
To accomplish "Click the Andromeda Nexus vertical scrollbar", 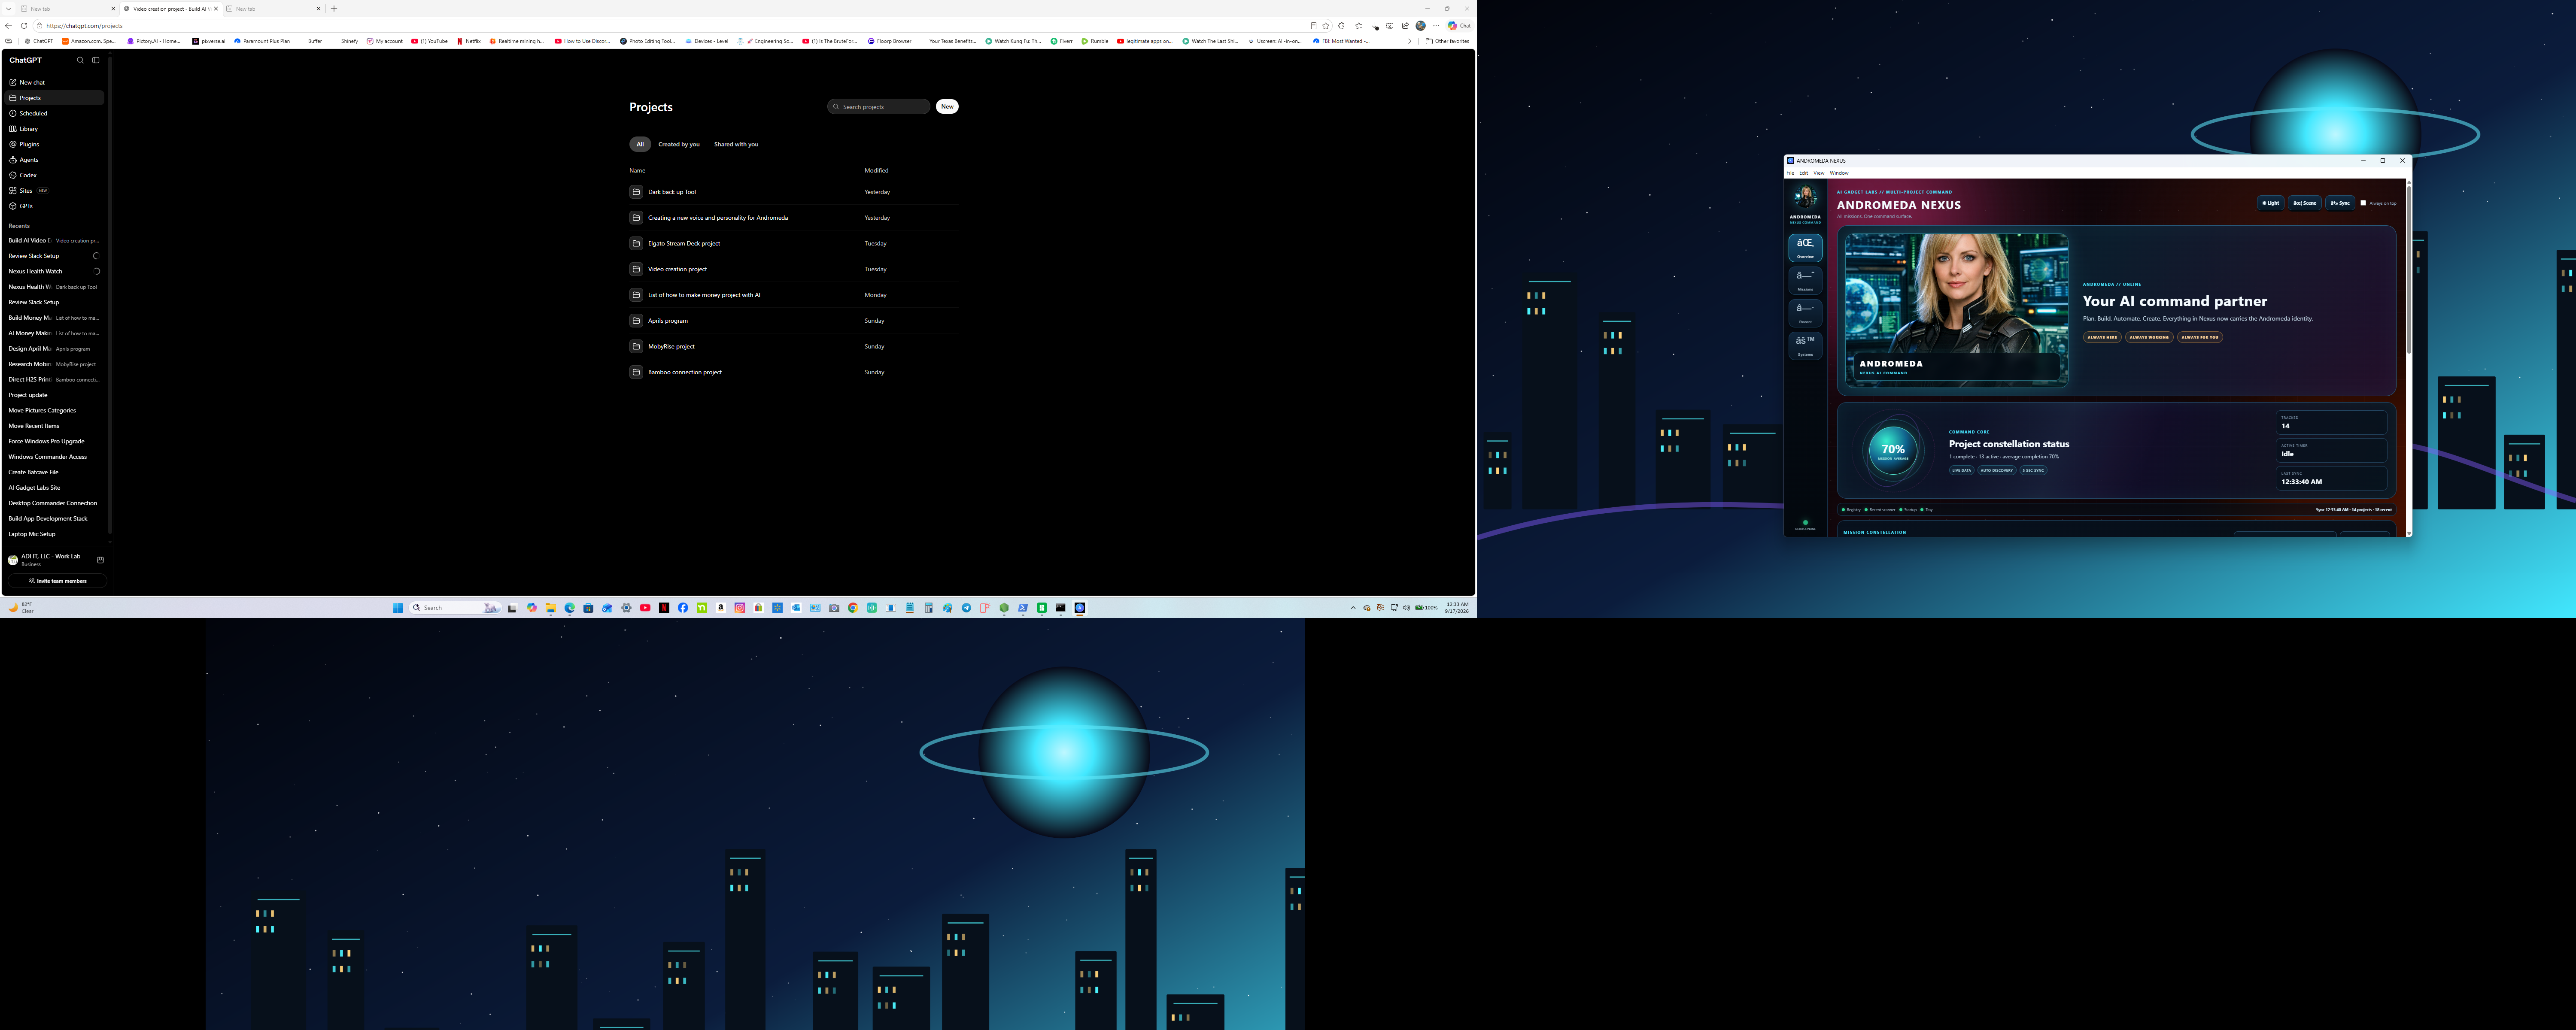I will click(x=2408, y=270).
